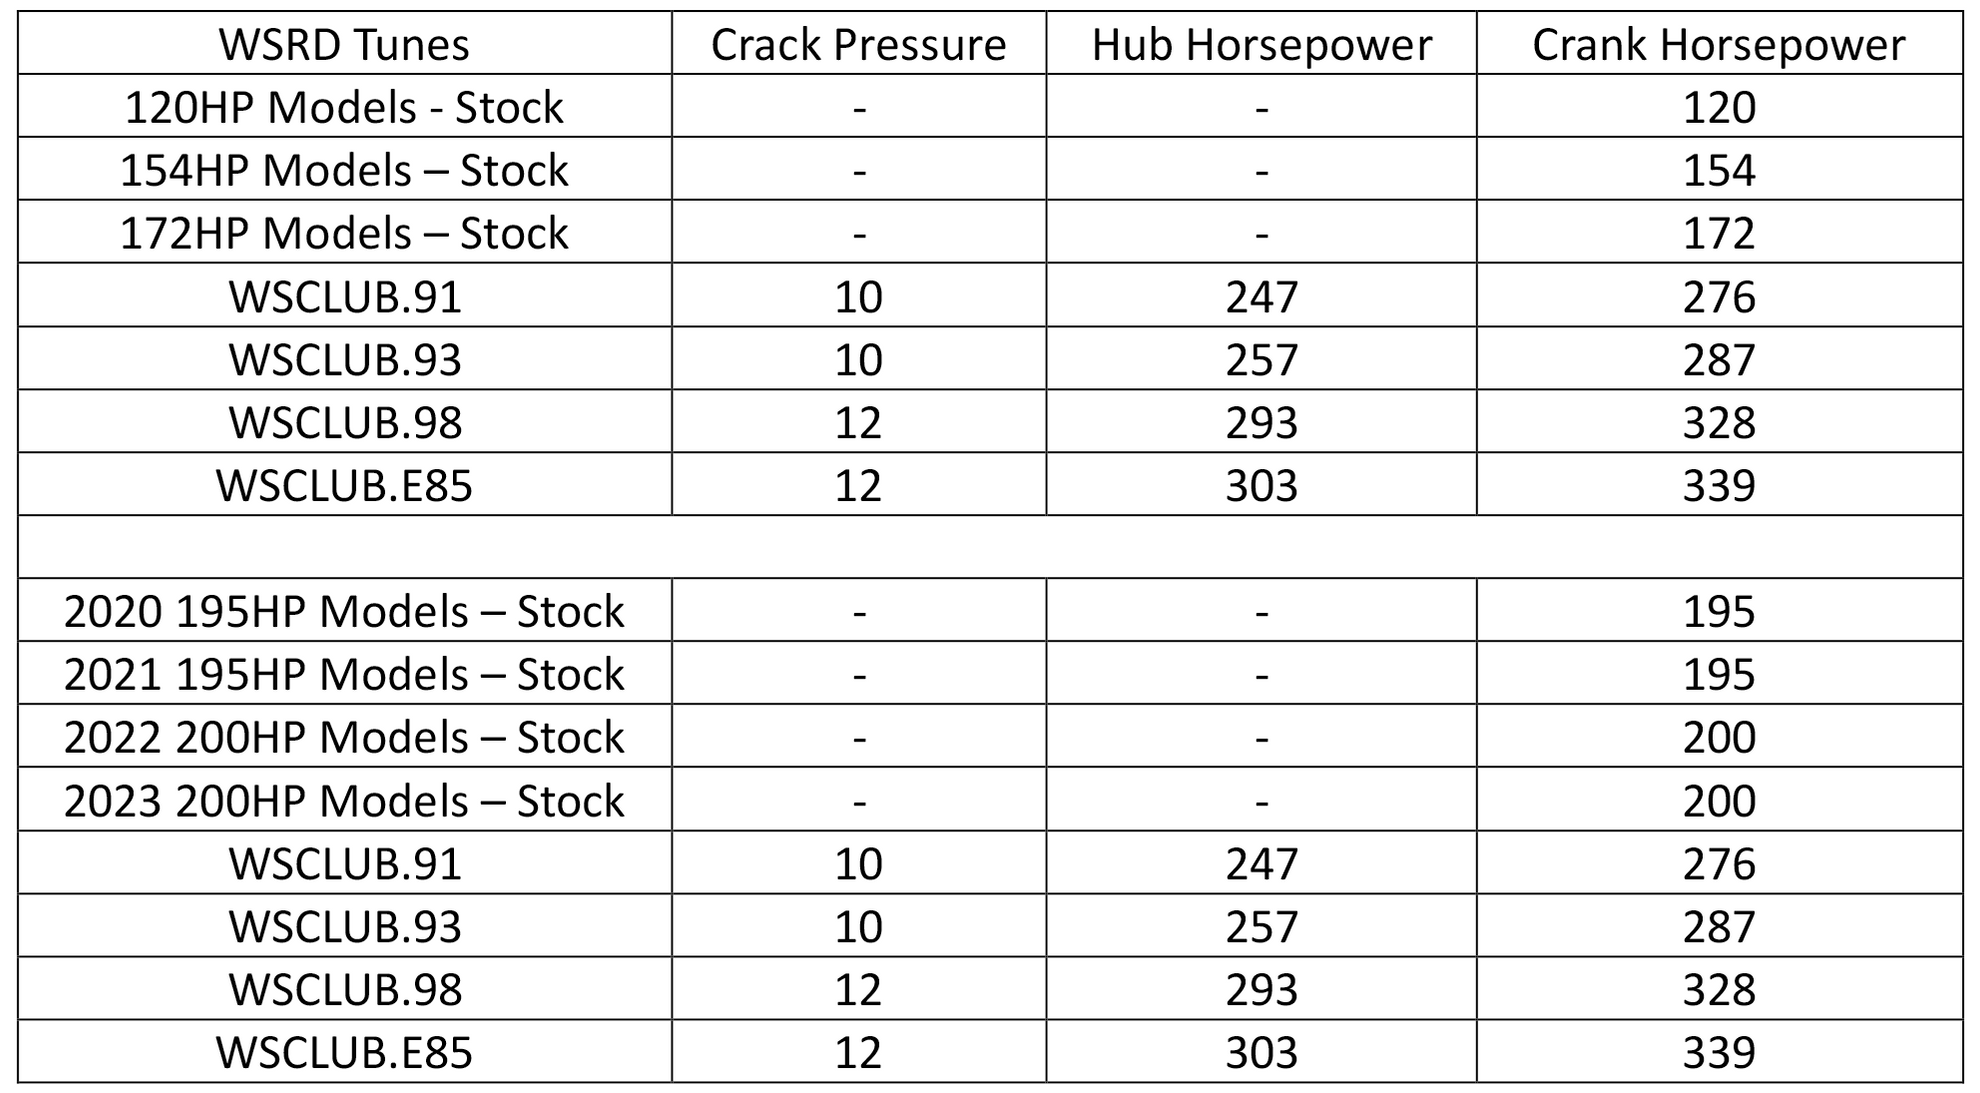Click the Hub Horsepower column header
Screen dimensions: 1980x1093
(1261, 45)
